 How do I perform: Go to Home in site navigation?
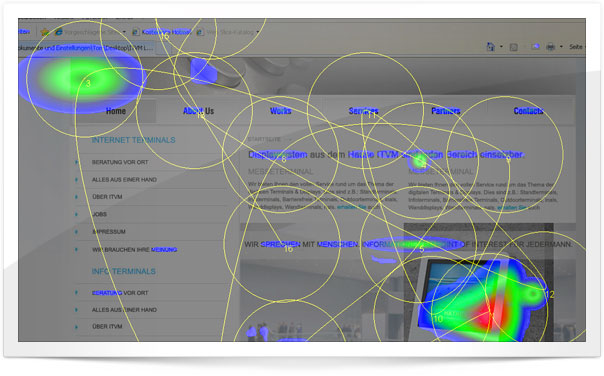[x=116, y=111]
